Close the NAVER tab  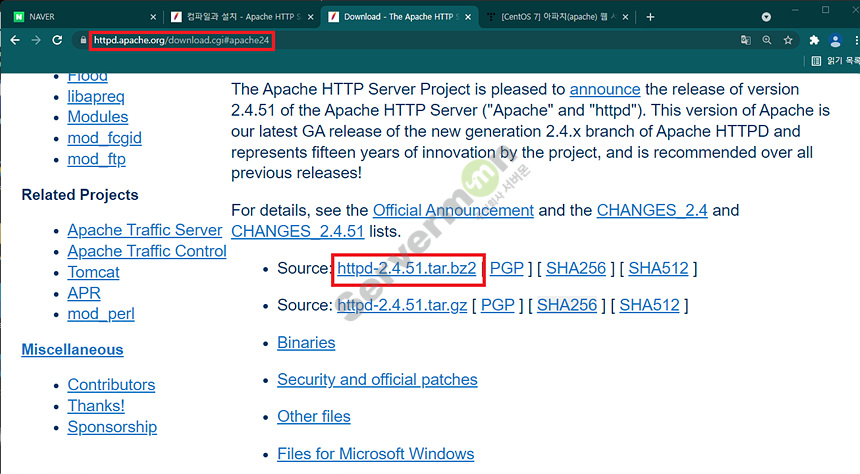pos(153,17)
